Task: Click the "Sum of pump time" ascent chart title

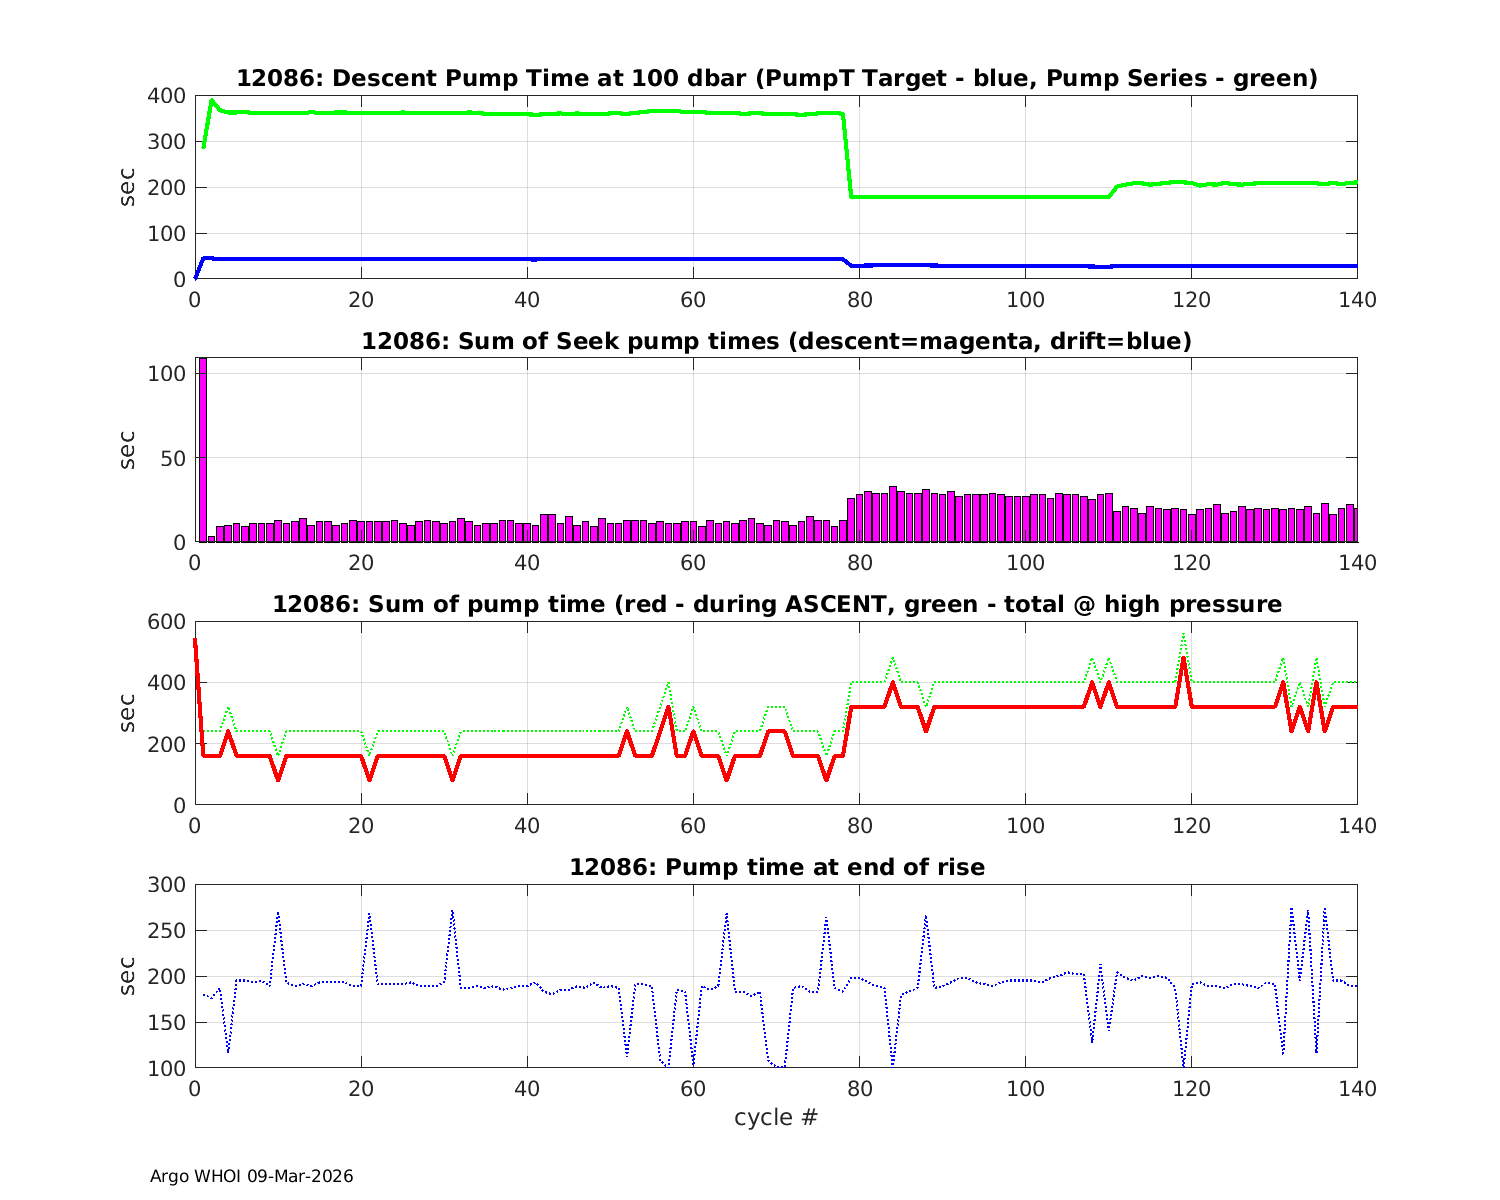Action: click(776, 604)
